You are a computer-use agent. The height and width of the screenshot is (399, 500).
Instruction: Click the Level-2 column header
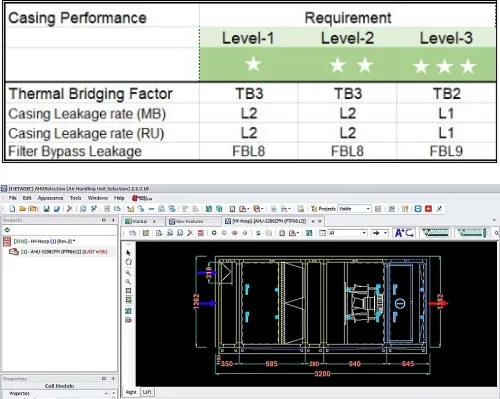[x=347, y=38]
